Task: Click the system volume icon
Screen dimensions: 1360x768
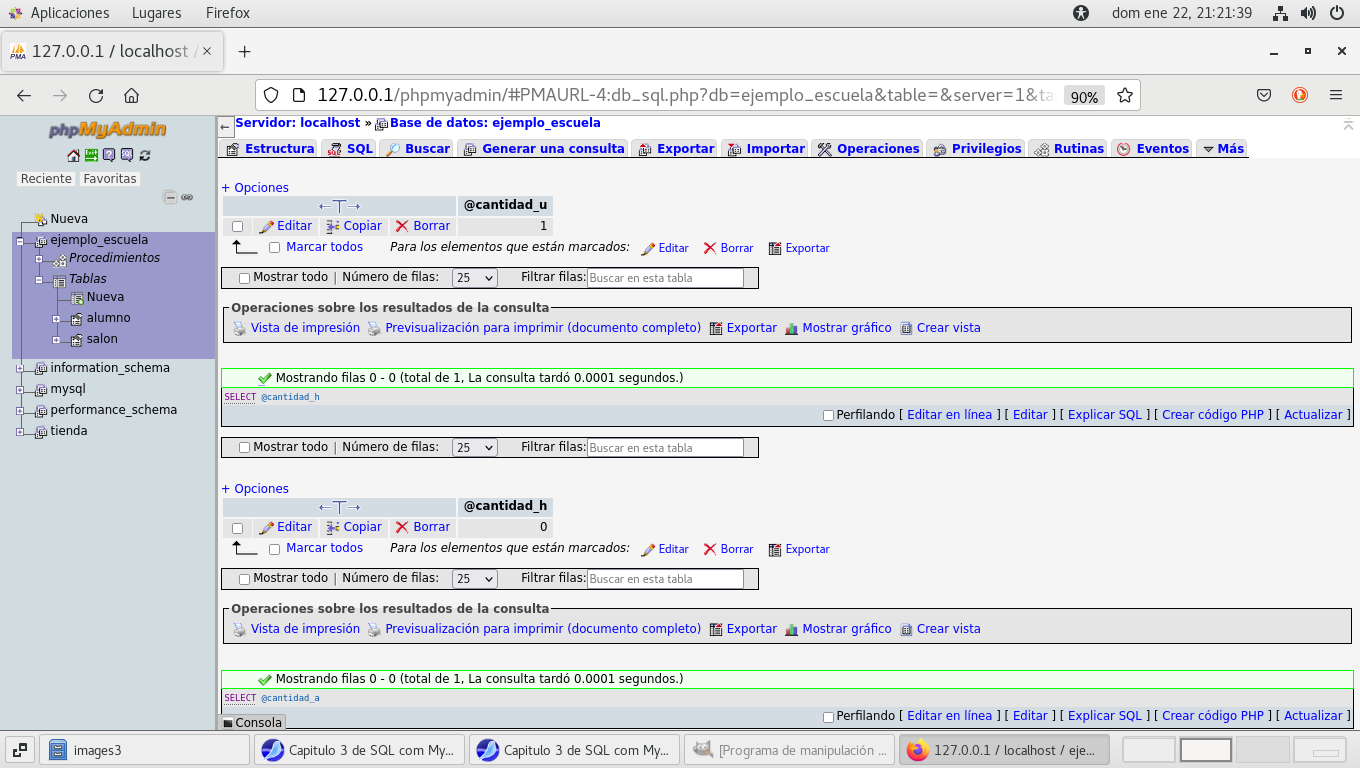Action: click(x=1308, y=13)
